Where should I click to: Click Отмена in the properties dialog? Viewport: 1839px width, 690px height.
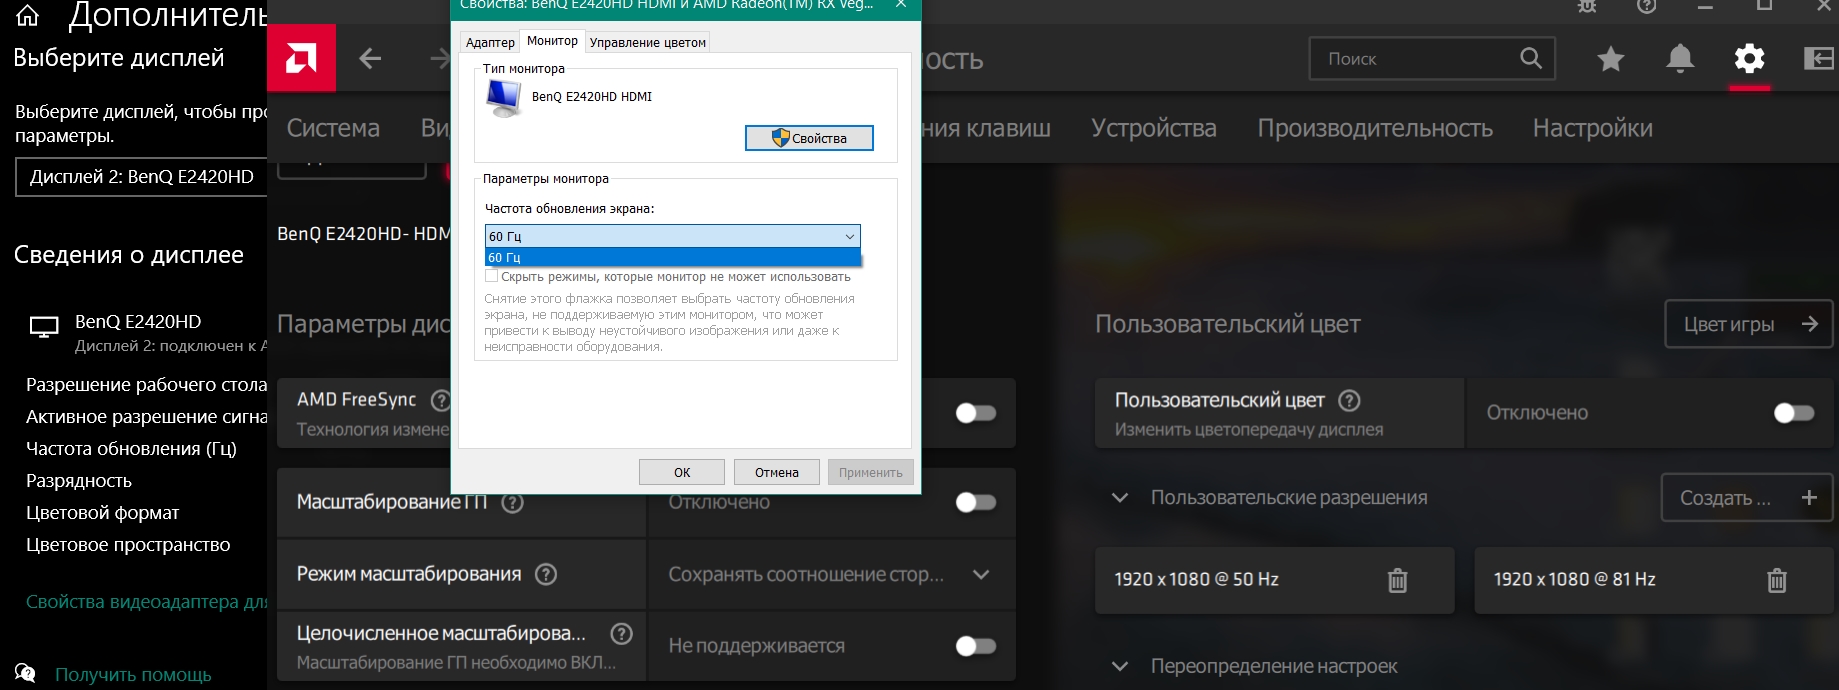coord(777,472)
